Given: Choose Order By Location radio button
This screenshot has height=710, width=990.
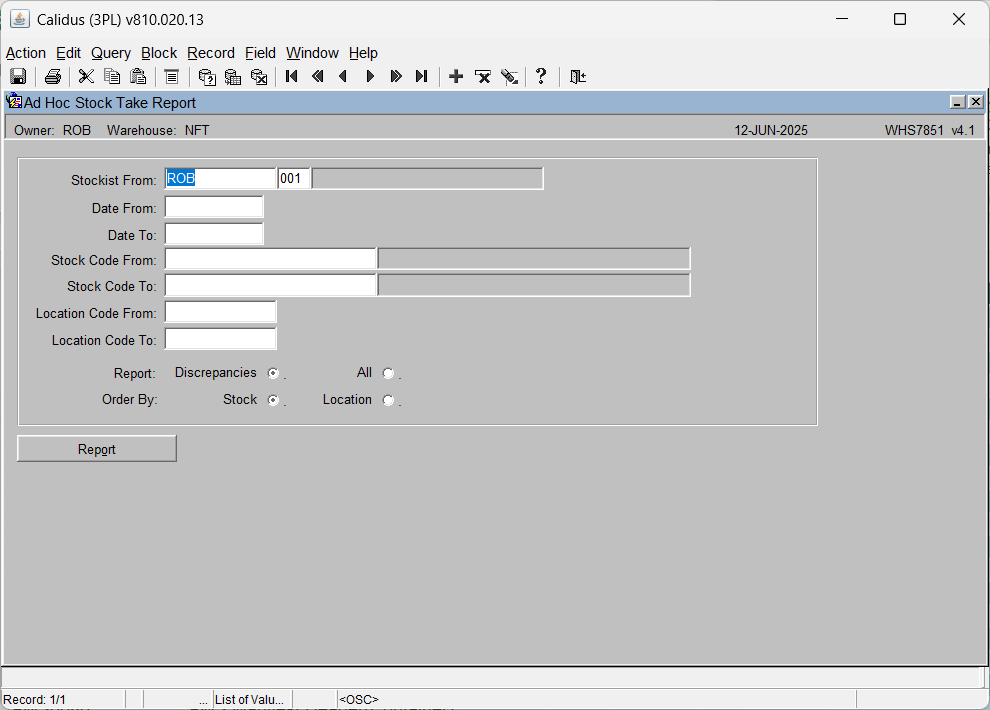Looking at the screenshot, I should [x=388, y=400].
